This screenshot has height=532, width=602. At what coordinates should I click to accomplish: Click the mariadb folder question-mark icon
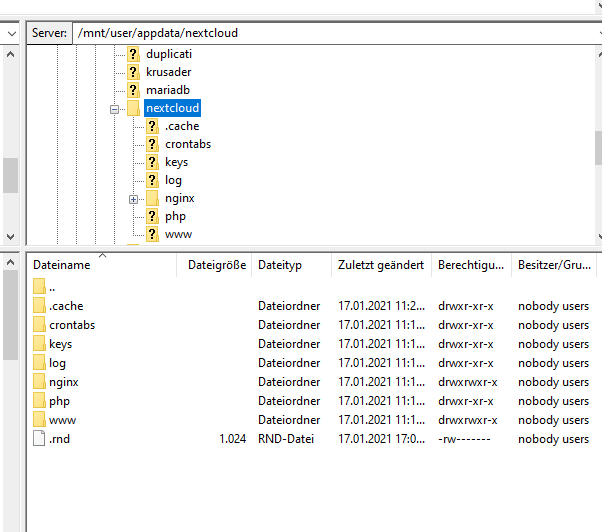[x=133, y=90]
